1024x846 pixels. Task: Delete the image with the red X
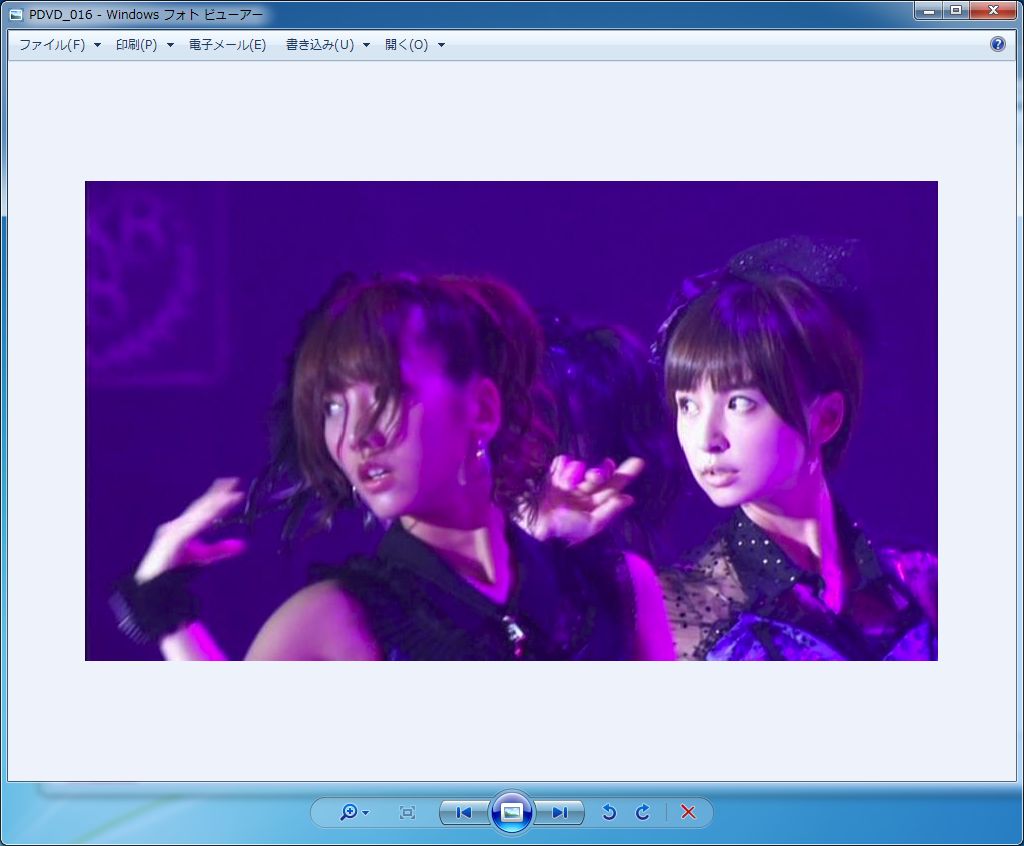click(688, 812)
